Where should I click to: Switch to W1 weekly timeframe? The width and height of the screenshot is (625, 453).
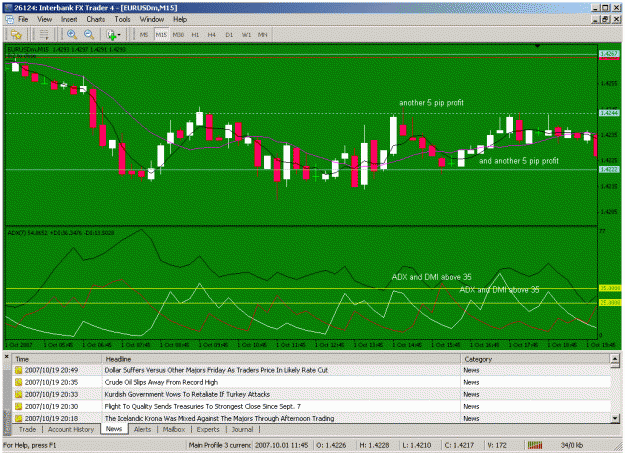coord(246,35)
